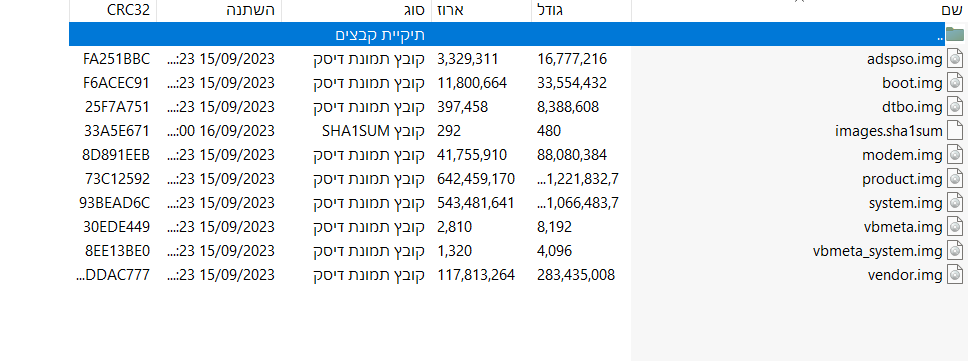The image size is (968, 361).
Task: Click CRC32 value F6ACEC91 of boot.img
Action: coord(117,83)
